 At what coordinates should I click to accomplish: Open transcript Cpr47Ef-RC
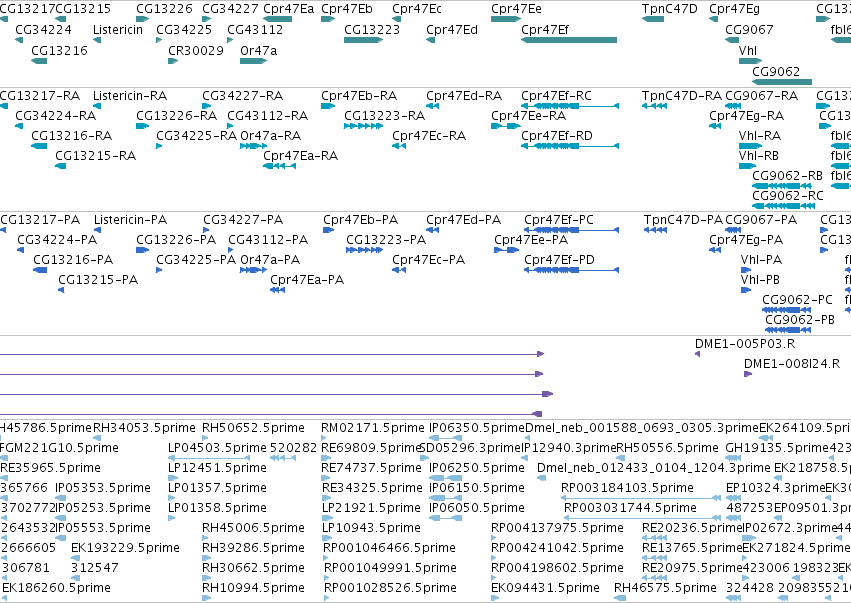tap(570, 106)
